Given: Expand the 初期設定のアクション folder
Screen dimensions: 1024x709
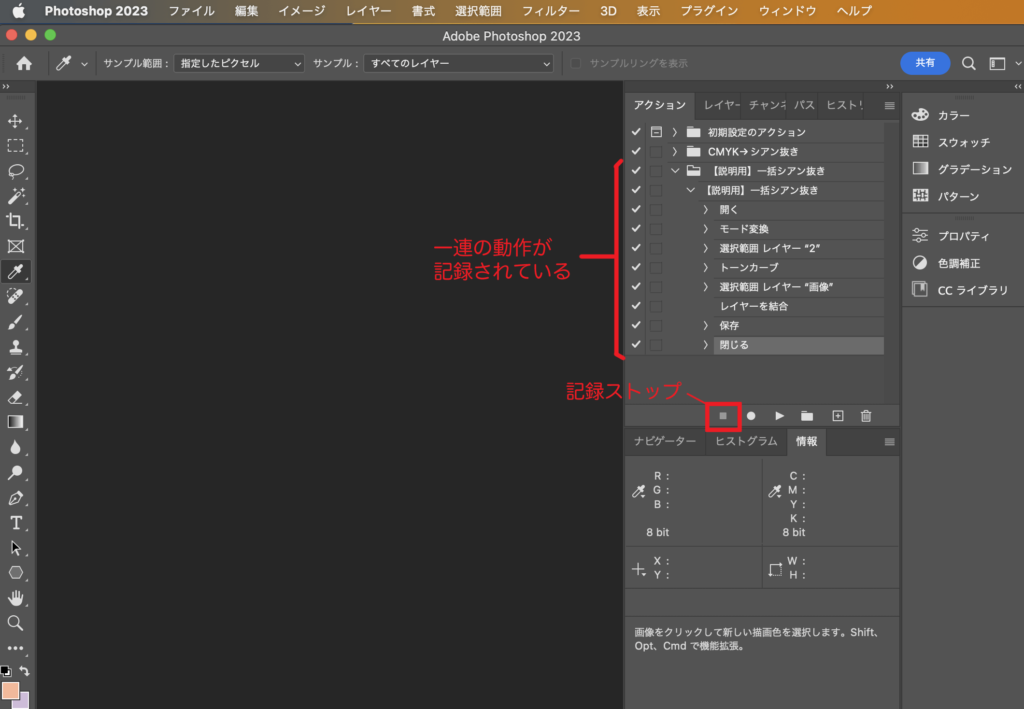Looking at the screenshot, I should [675, 132].
